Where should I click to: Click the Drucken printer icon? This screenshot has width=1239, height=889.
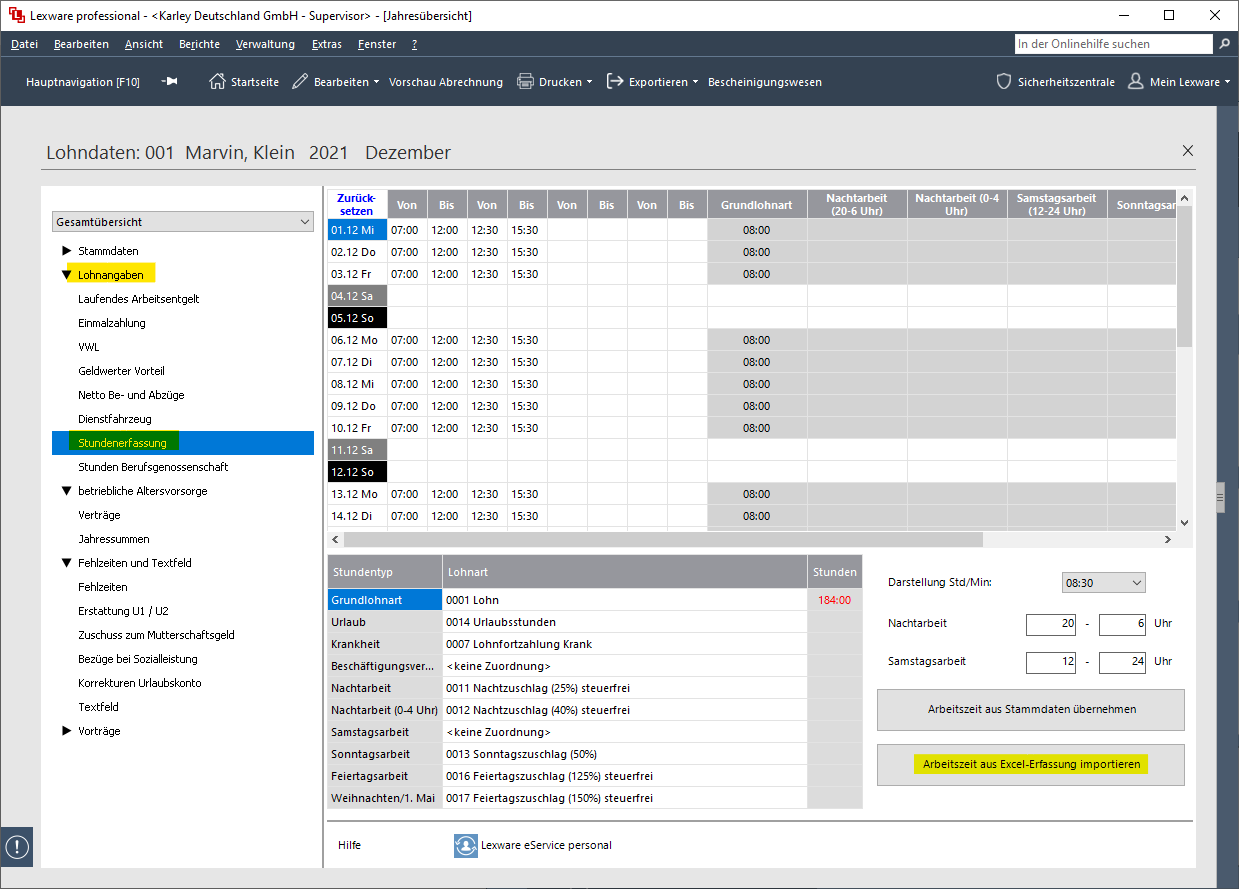coord(525,82)
